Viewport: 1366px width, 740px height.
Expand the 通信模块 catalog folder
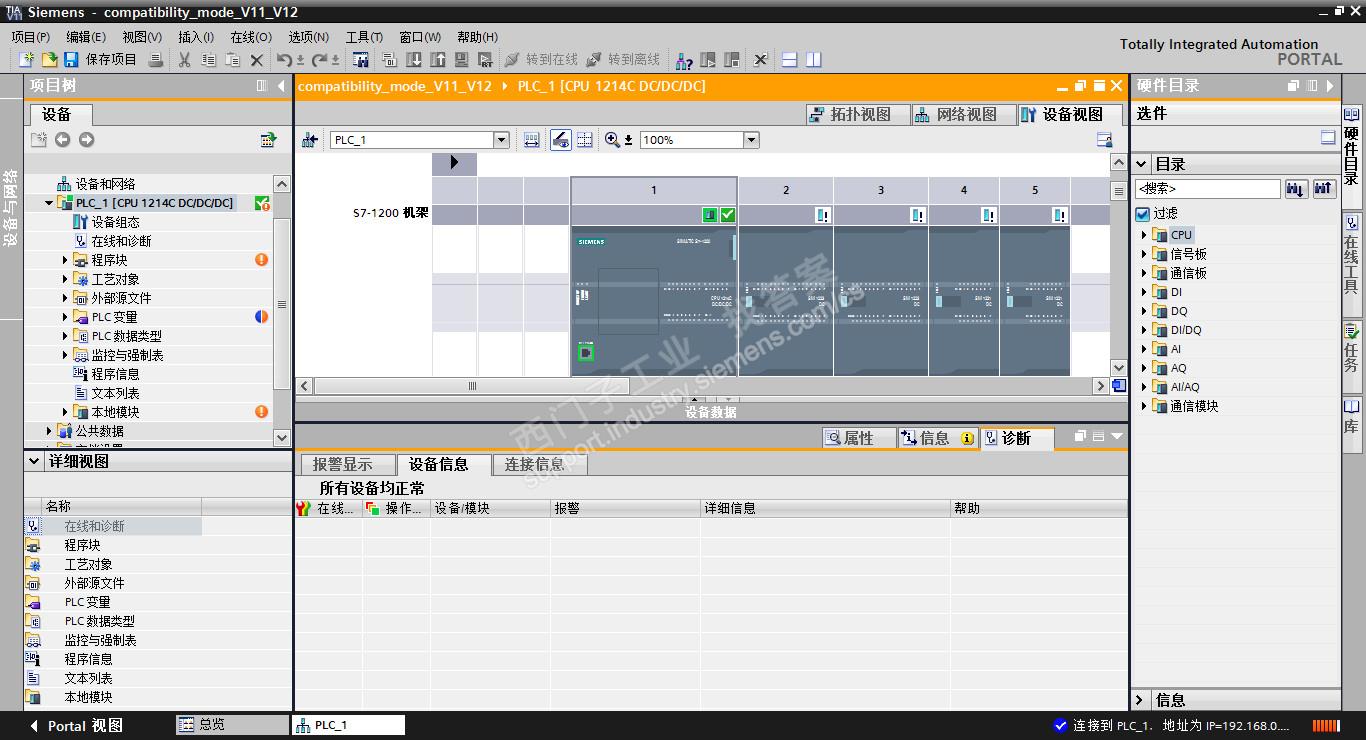(x=1144, y=406)
